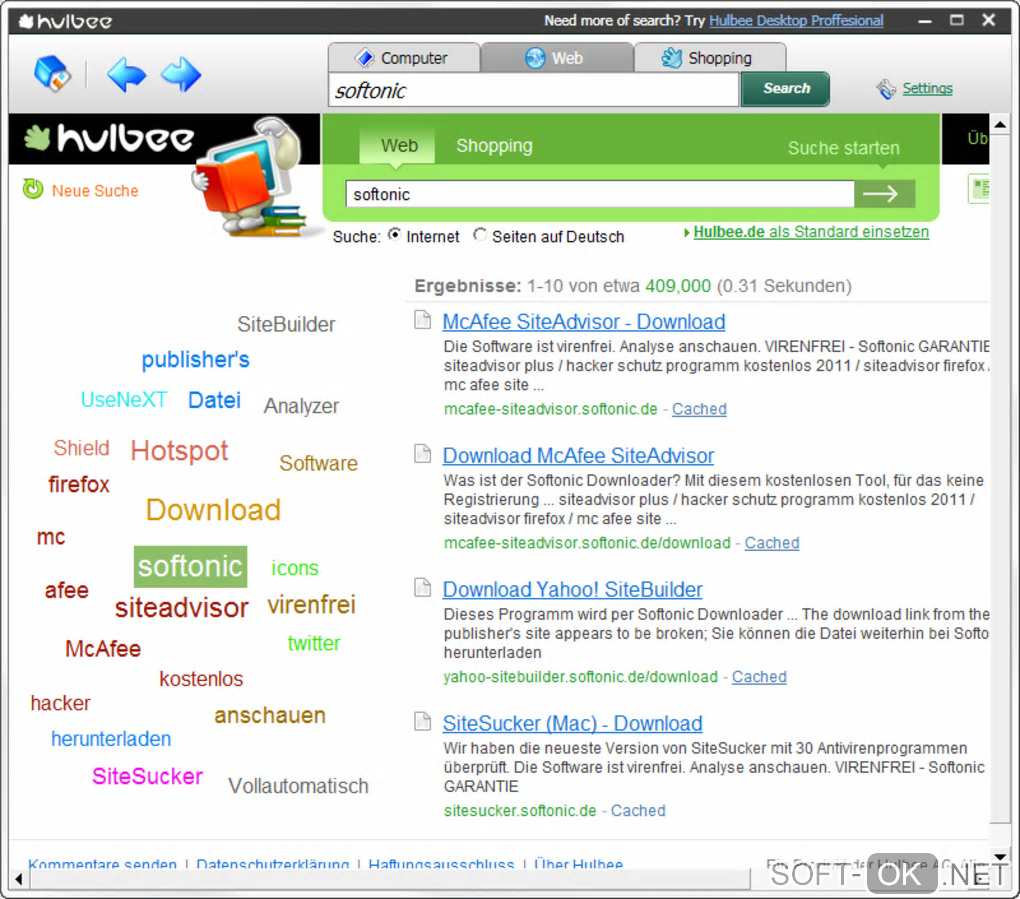
Task: Open SiteSucker (Mac) - Download result
Action: pyautogui.click(x=572, y=724)
